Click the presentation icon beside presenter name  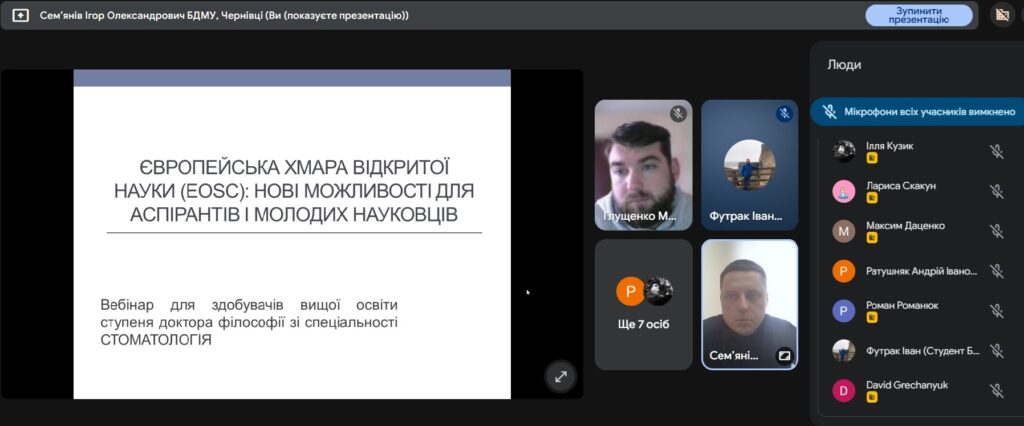[20, 15]
